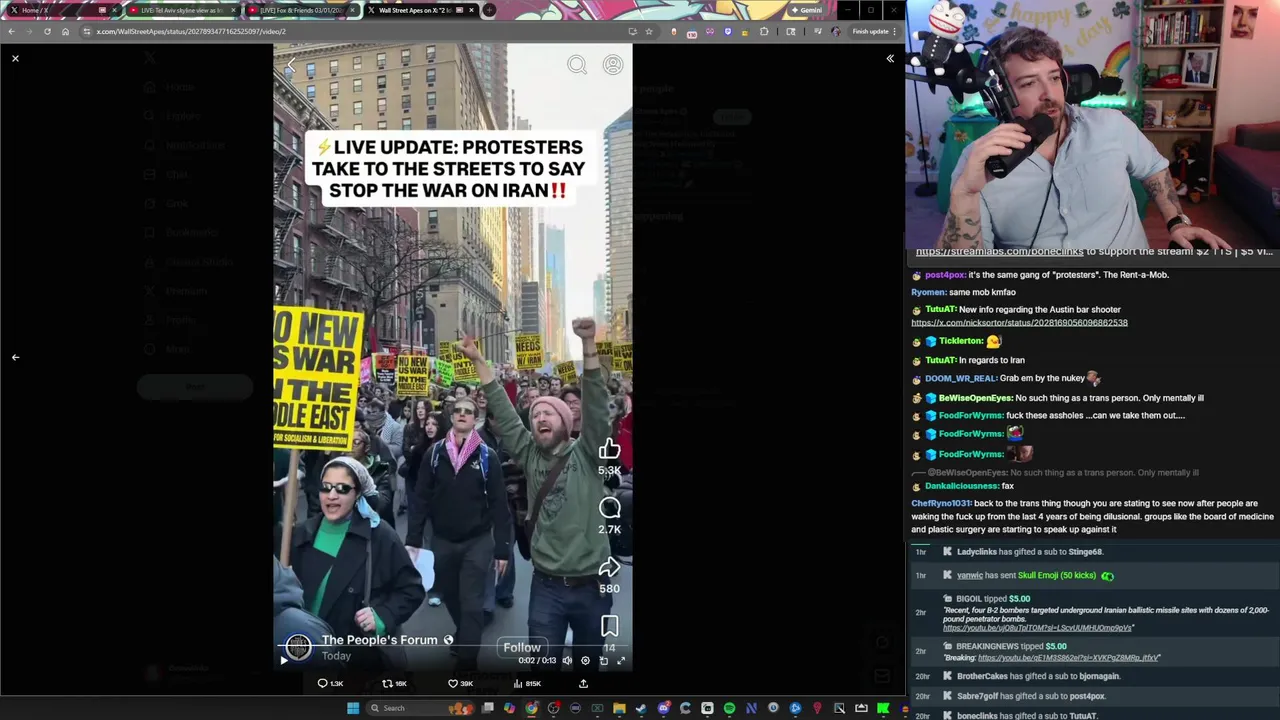1280x720 pixels.
Task: Open BIGOIL's youtu.be link
Action: pos(1037,628)
